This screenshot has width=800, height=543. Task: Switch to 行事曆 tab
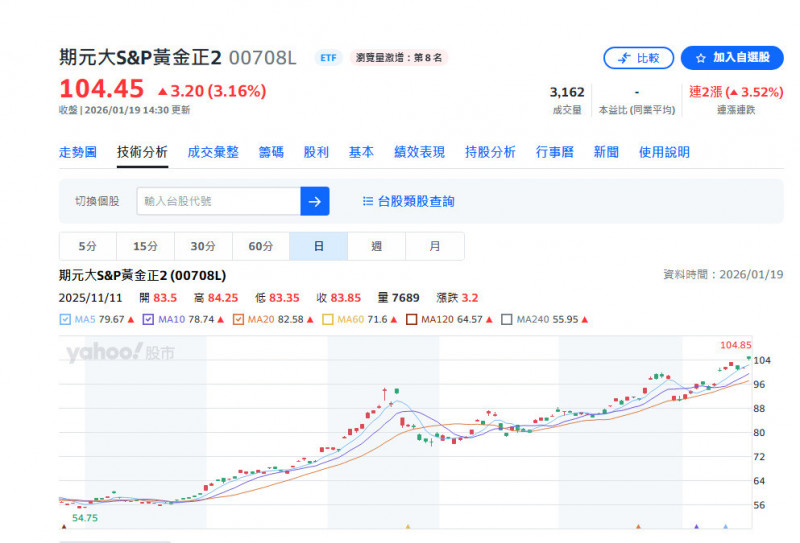555,152
